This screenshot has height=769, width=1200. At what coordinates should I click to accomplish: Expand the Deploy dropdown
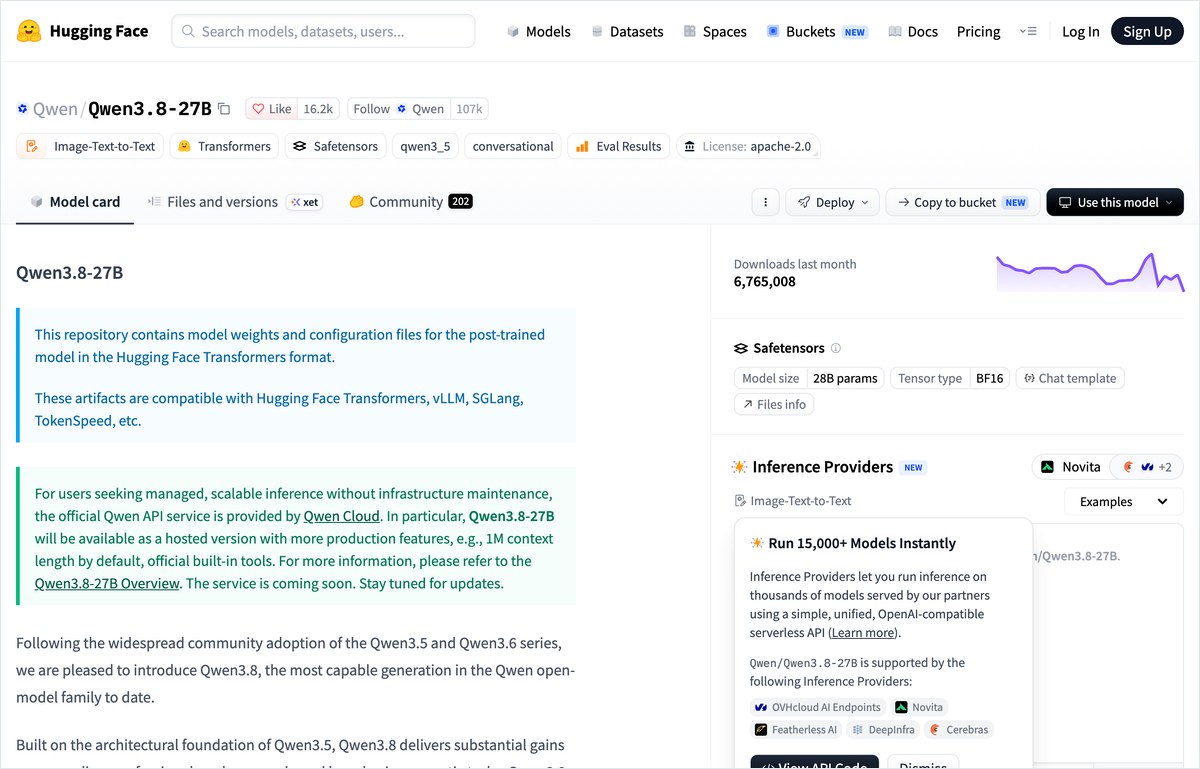[833, 202]
